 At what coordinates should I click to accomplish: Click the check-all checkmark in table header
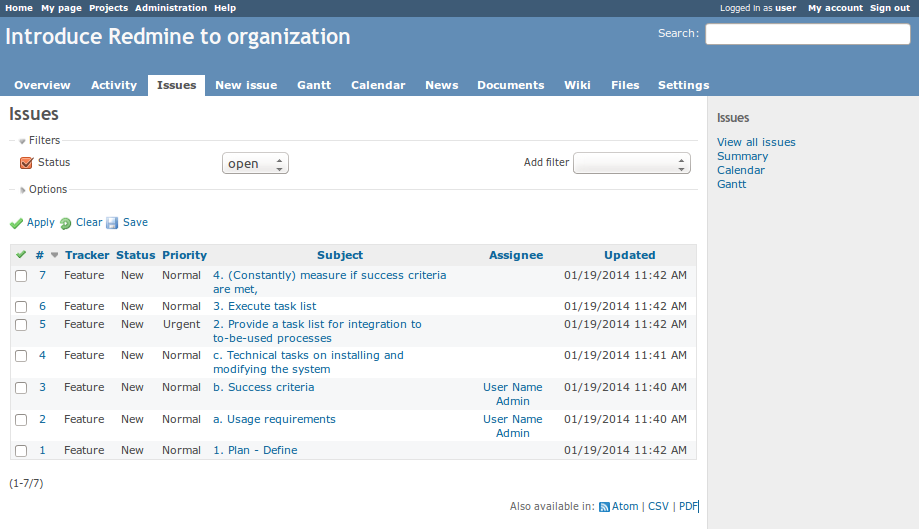(21, 255)
